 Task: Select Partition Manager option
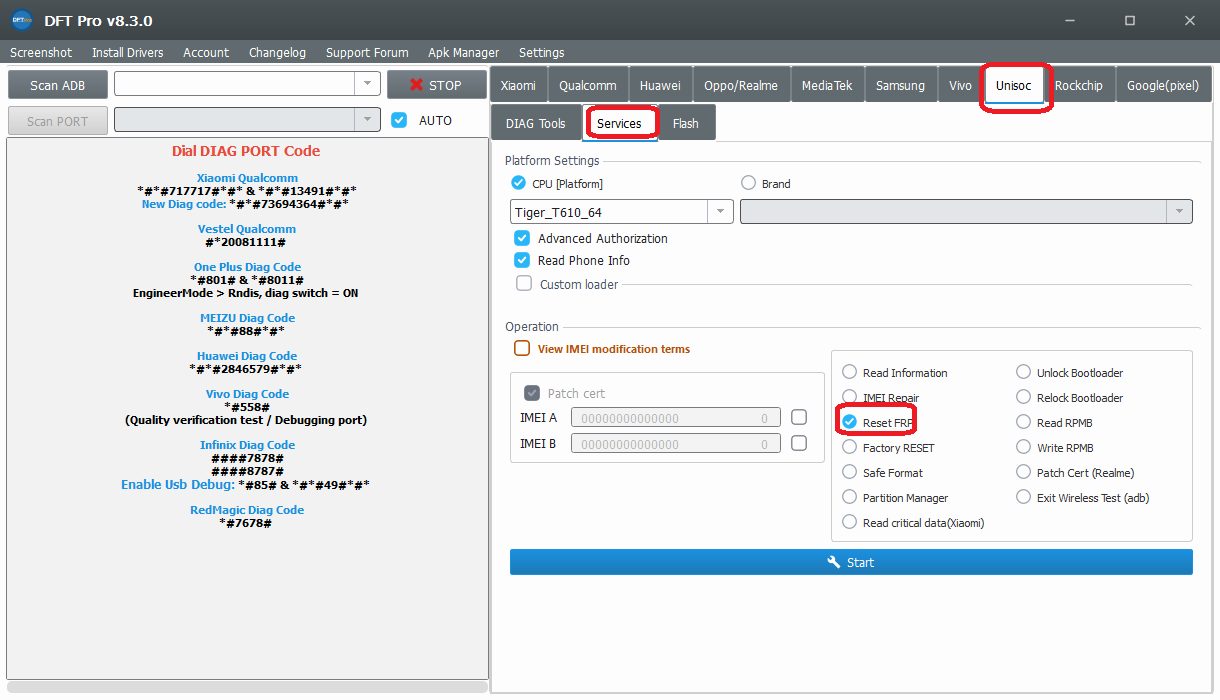(x=850, y=497)
